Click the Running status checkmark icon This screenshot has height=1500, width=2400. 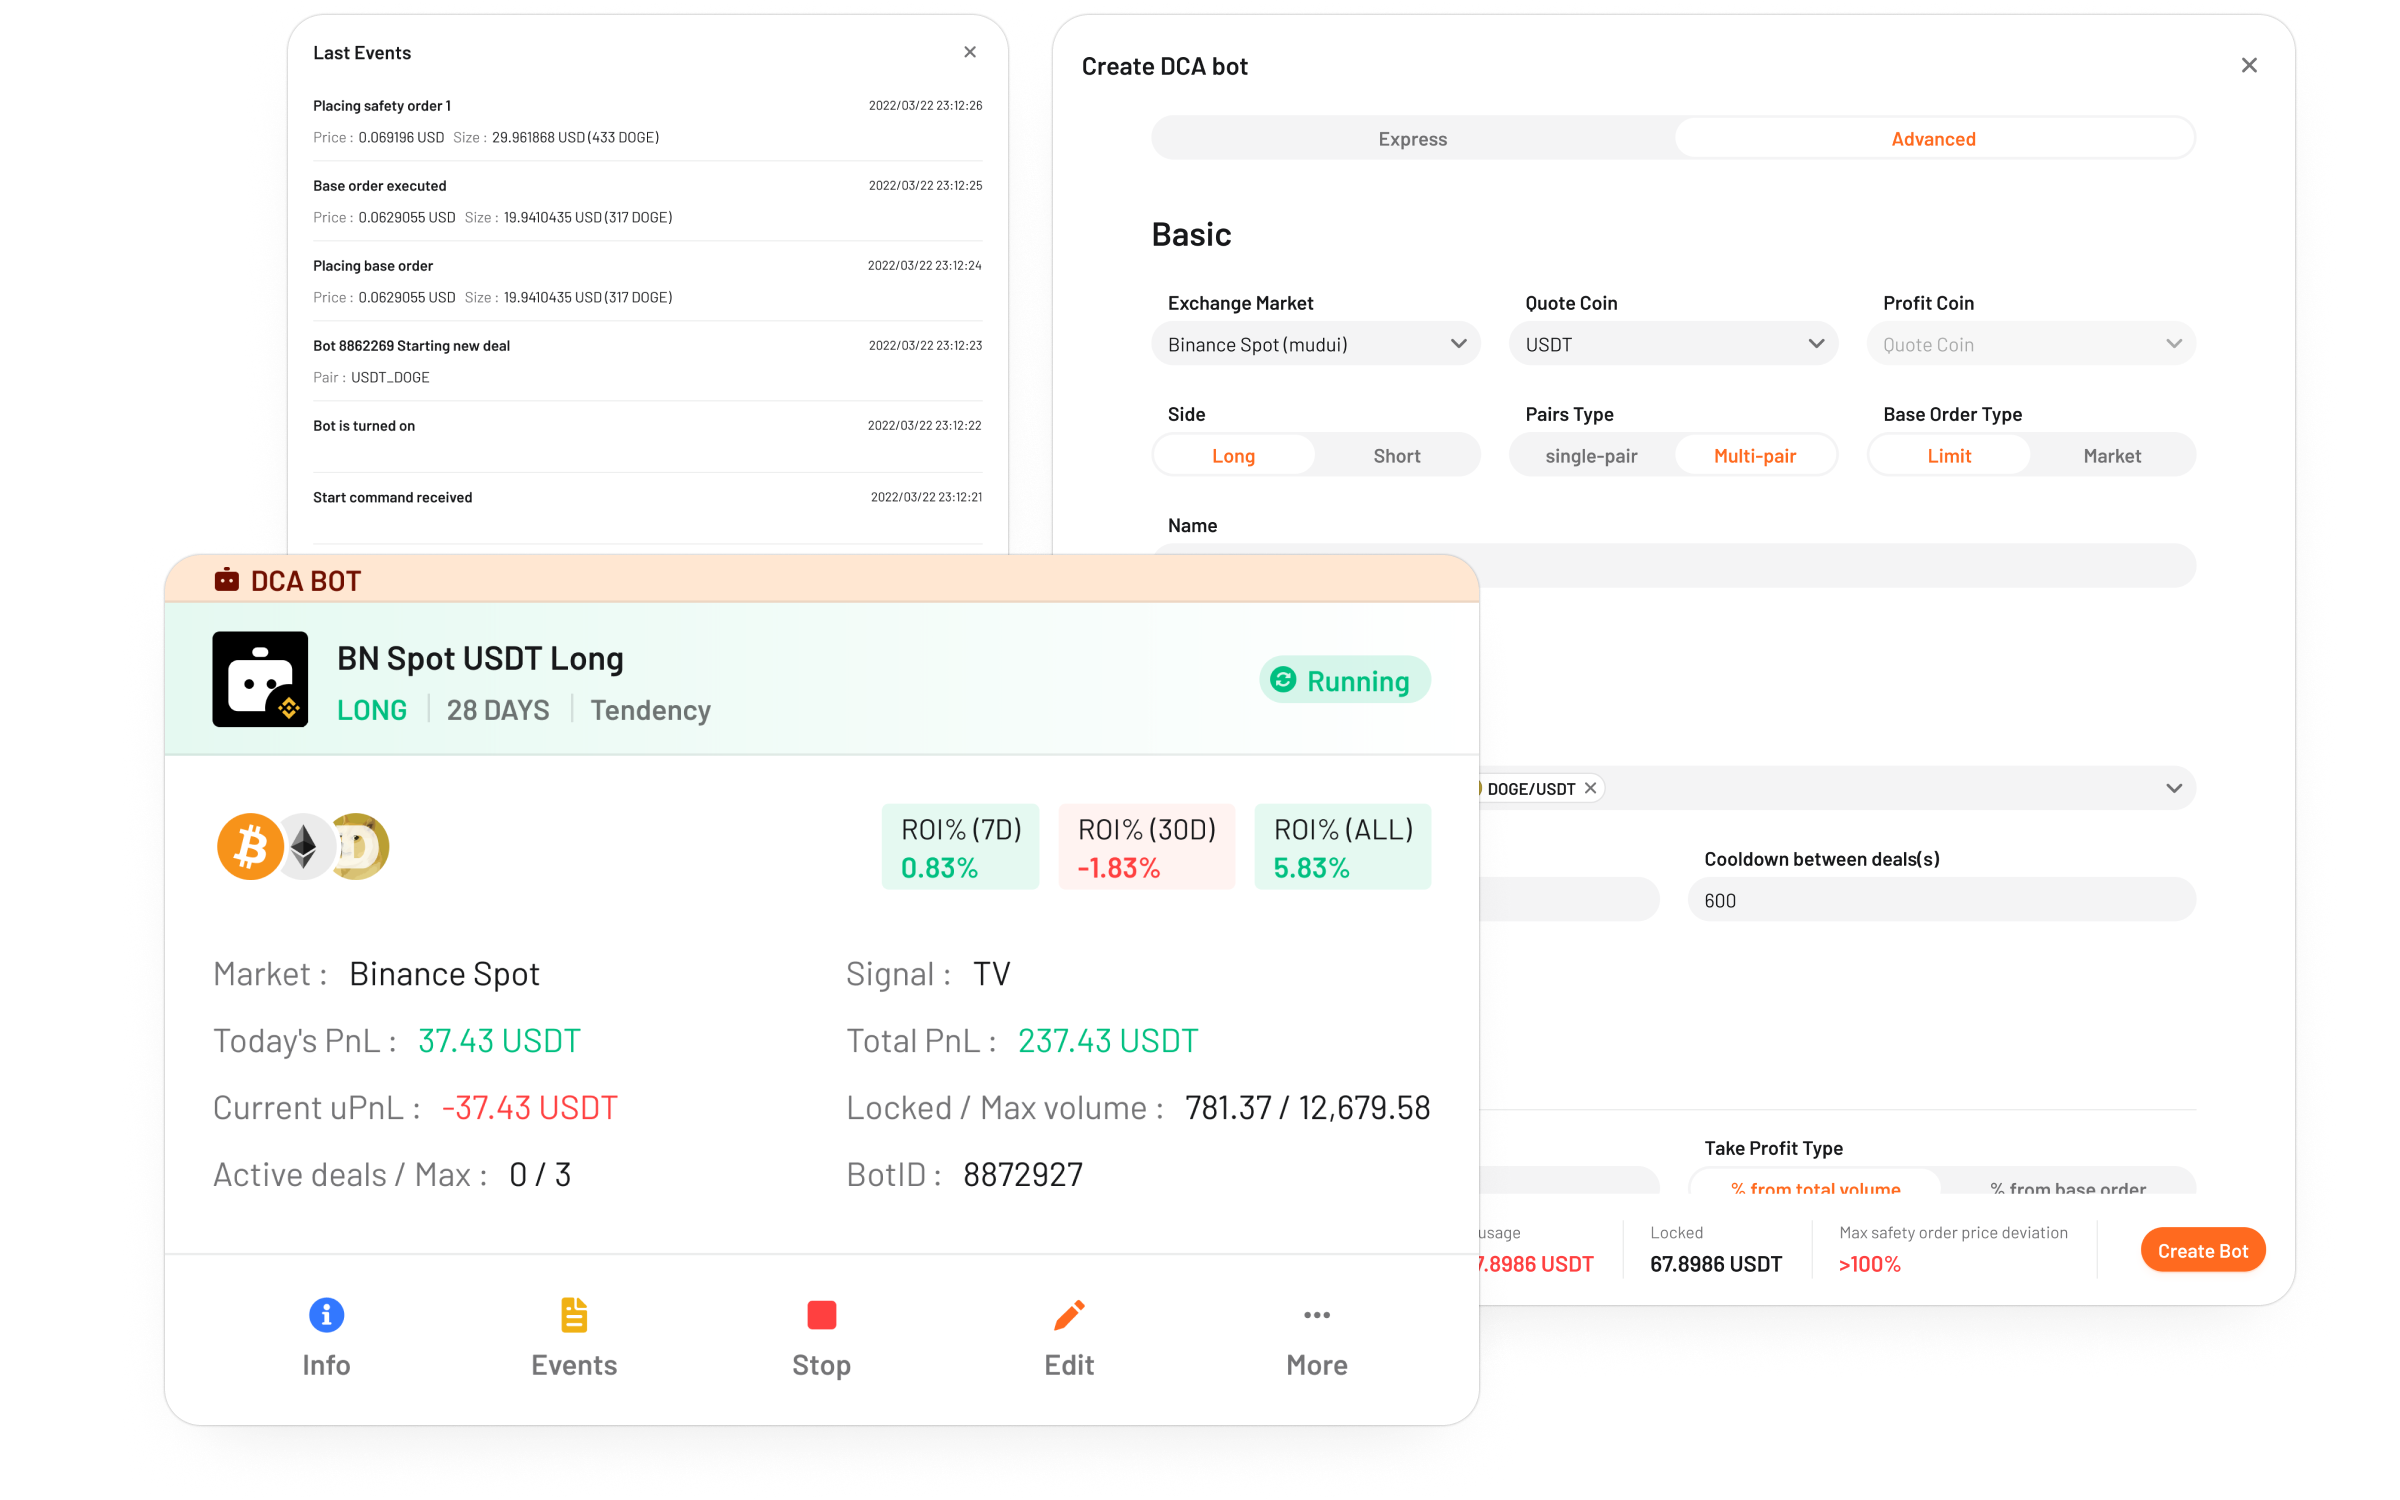1284,679
